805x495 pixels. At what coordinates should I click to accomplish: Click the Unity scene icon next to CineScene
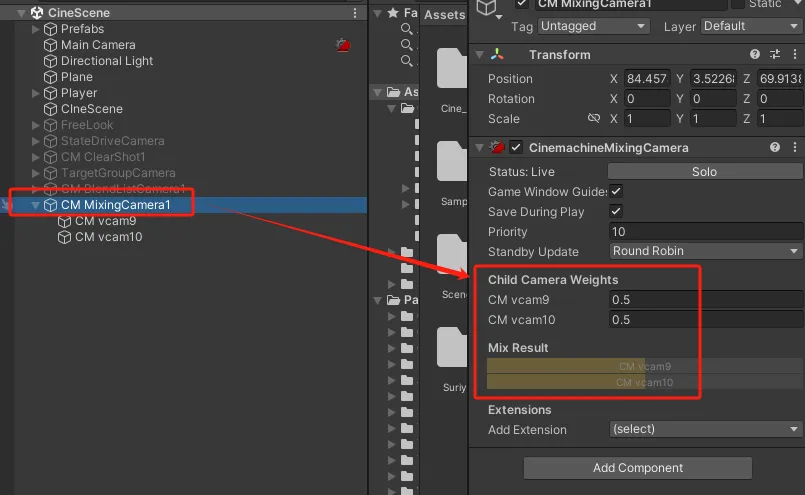coord(37,12)
